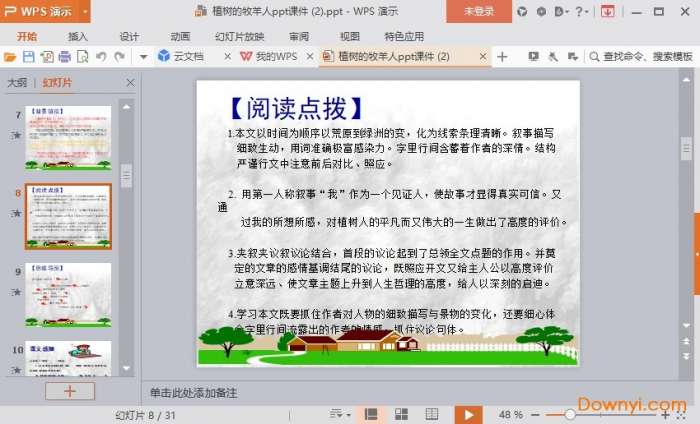Switch to slide sorter view icon
This screenshot has width=700, height=424.
401,415
